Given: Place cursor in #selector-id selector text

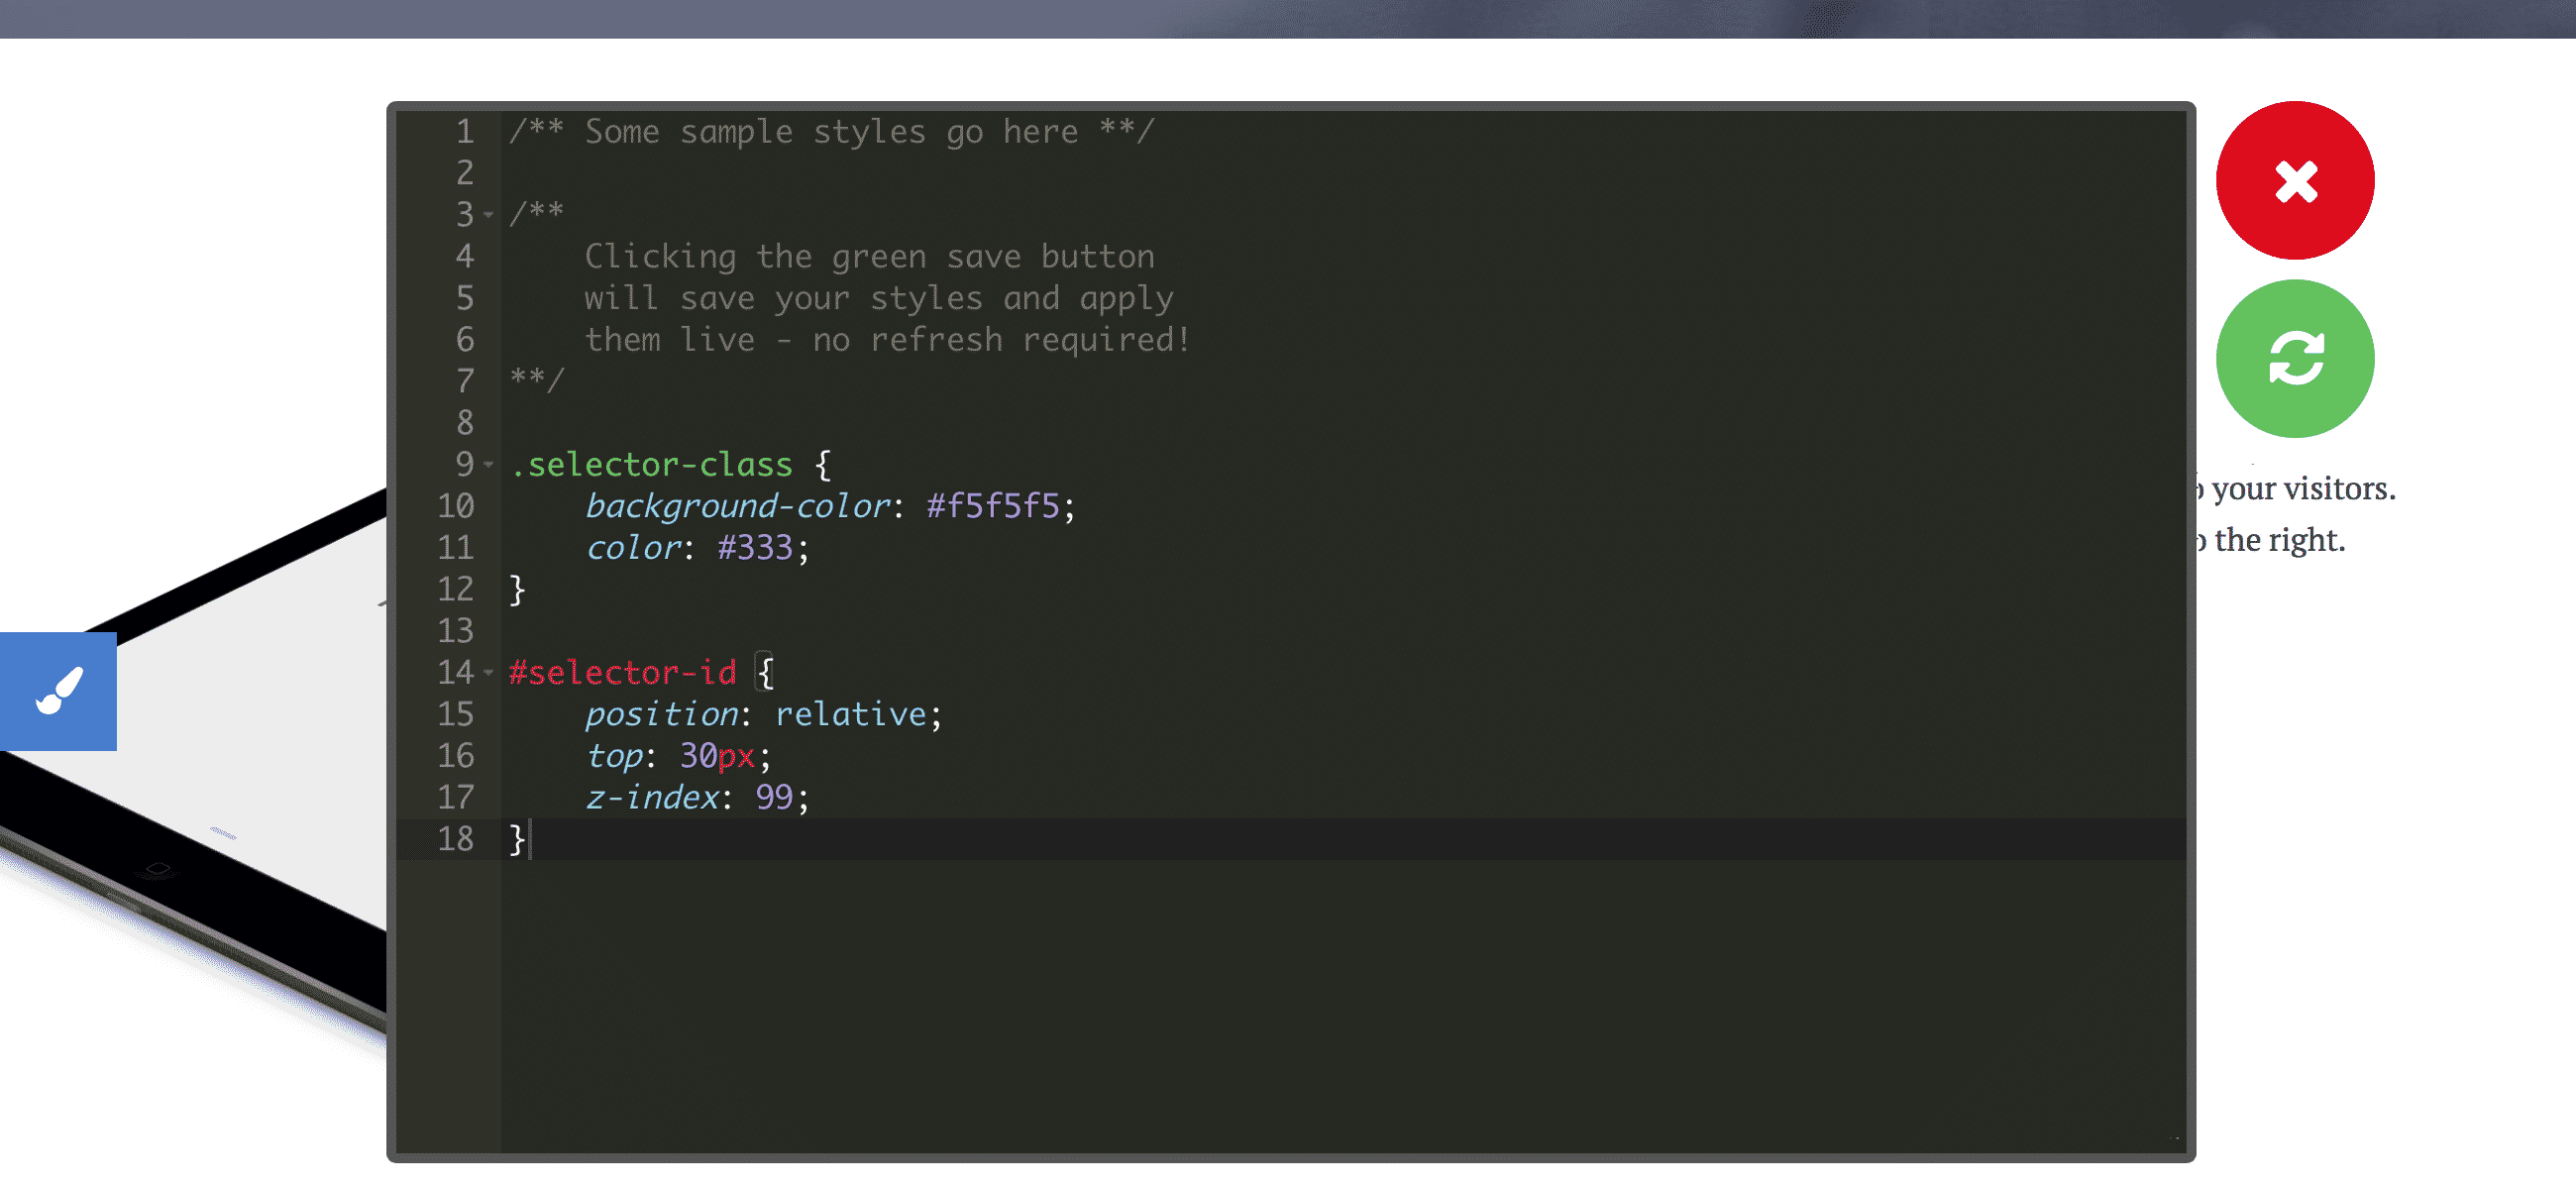Looking at the screenshot, I should click(622, 672).
